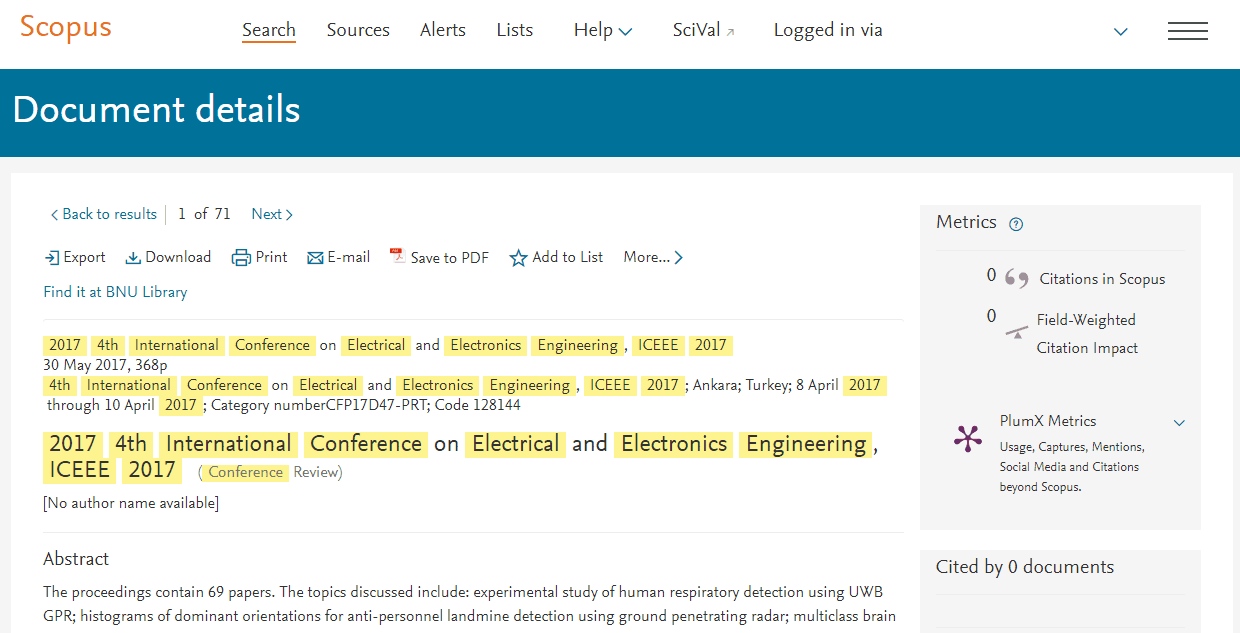The height and width of the screenshot is (633, 1240).
Task: Click the Field-Weighted Citation Impact balance icon
Action: (x=1017, y=332)
